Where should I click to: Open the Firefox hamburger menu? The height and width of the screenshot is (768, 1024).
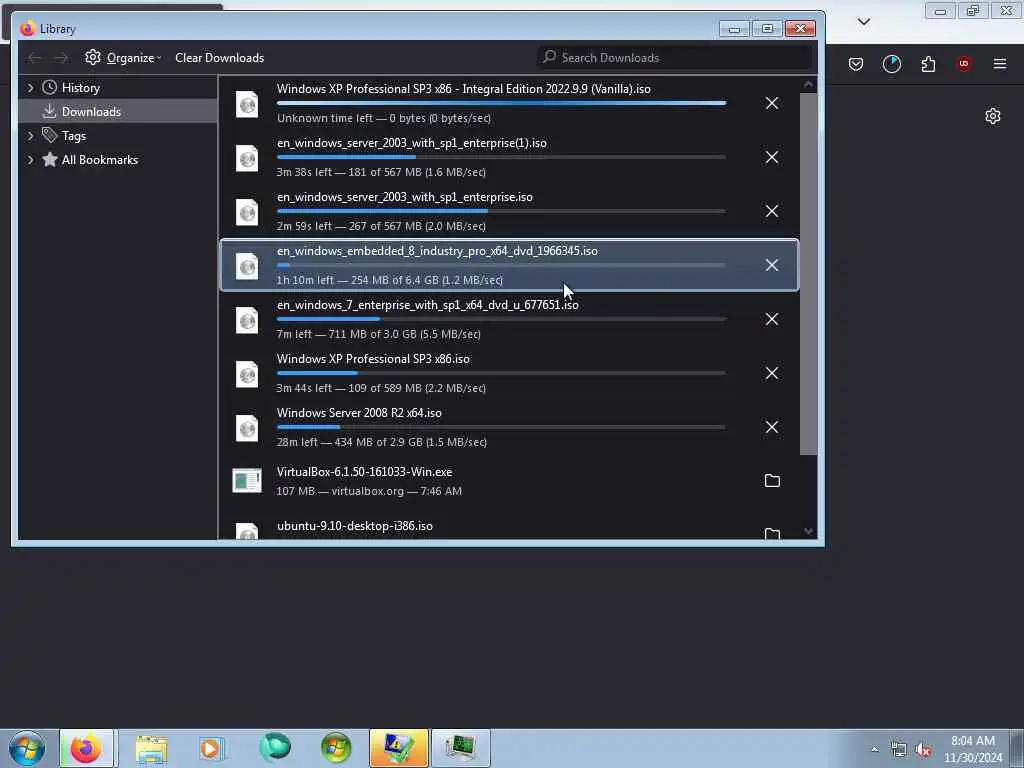point(1000,64)
